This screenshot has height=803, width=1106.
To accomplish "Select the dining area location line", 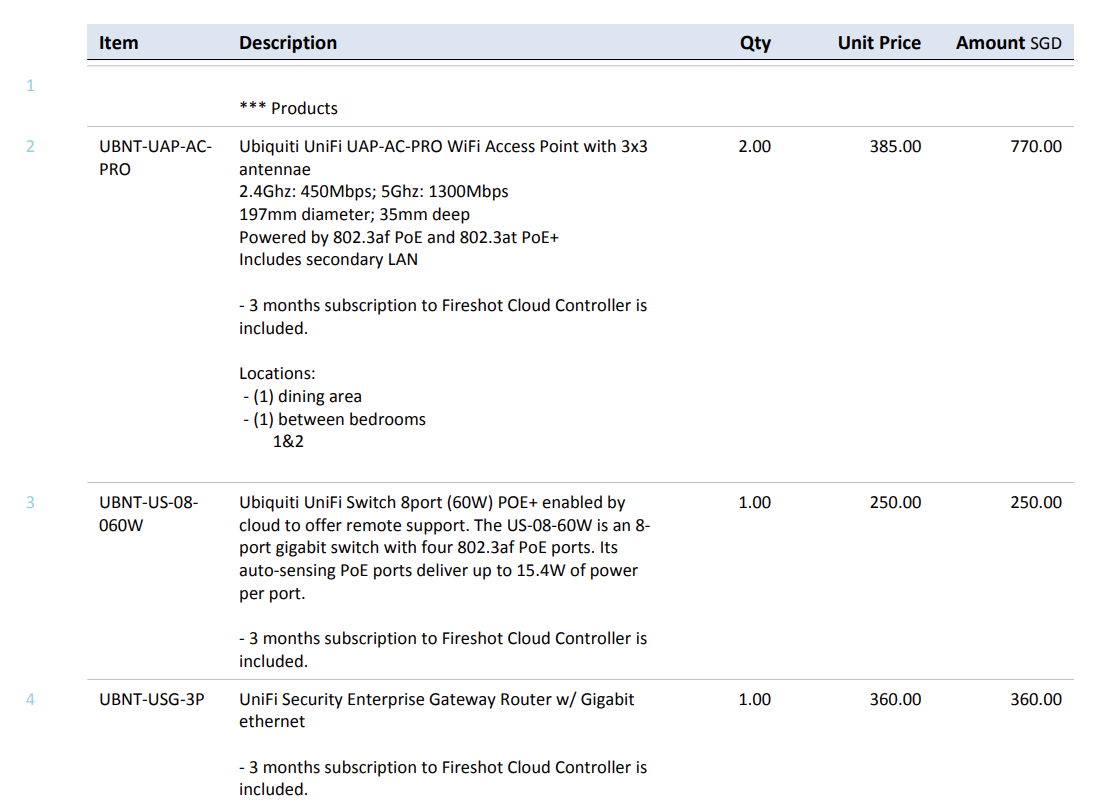I will tap(303, 396).
